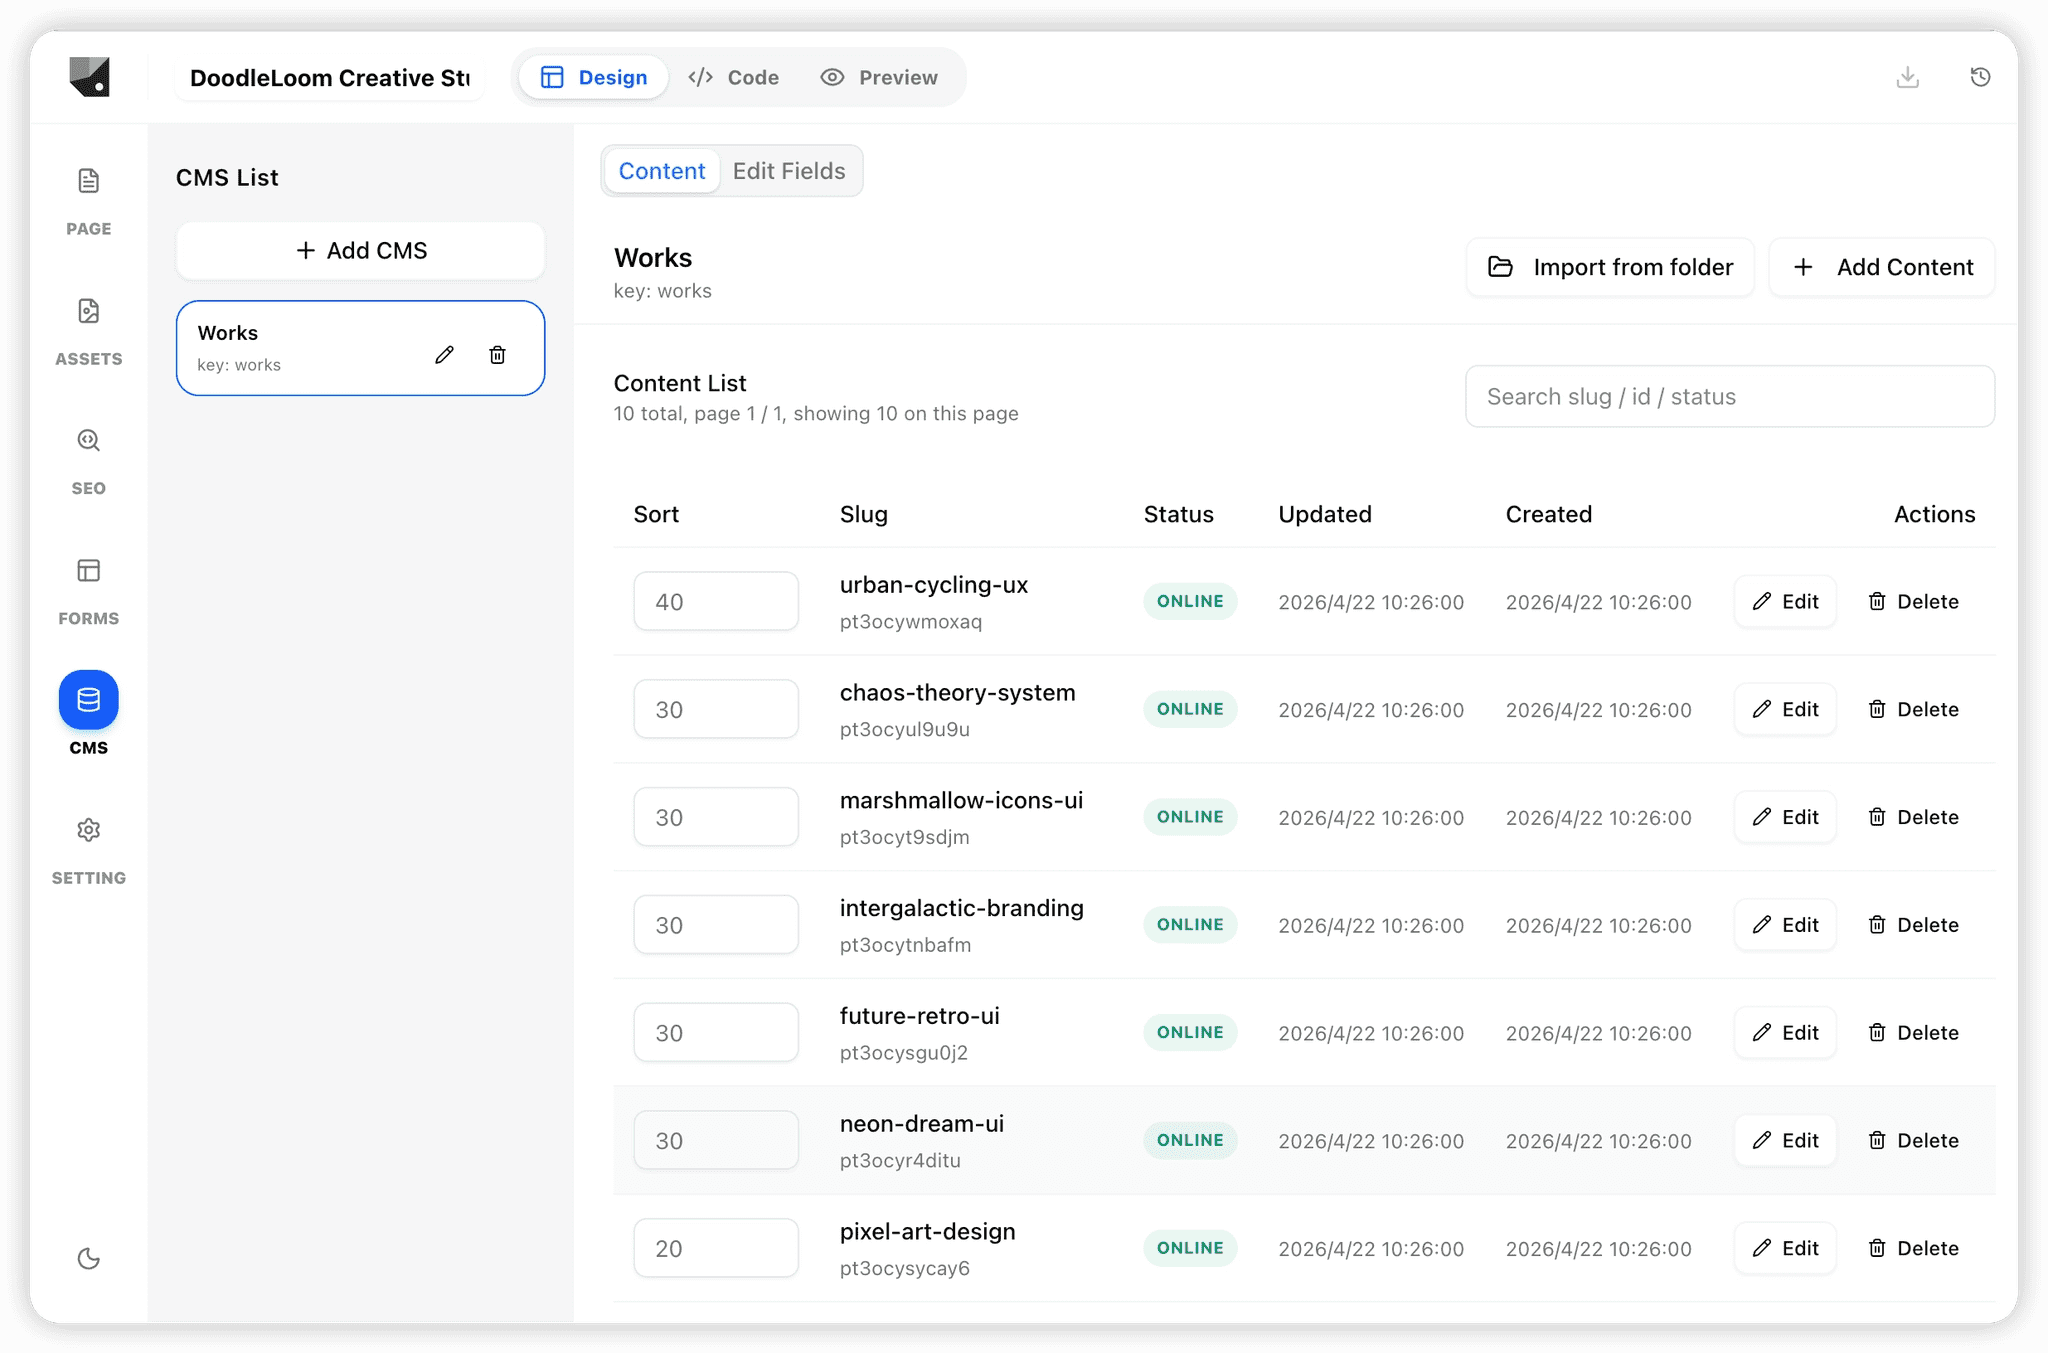Click sort field for urban-cycling-ux row
2048x1353 pixels.
tap(715, 601)
